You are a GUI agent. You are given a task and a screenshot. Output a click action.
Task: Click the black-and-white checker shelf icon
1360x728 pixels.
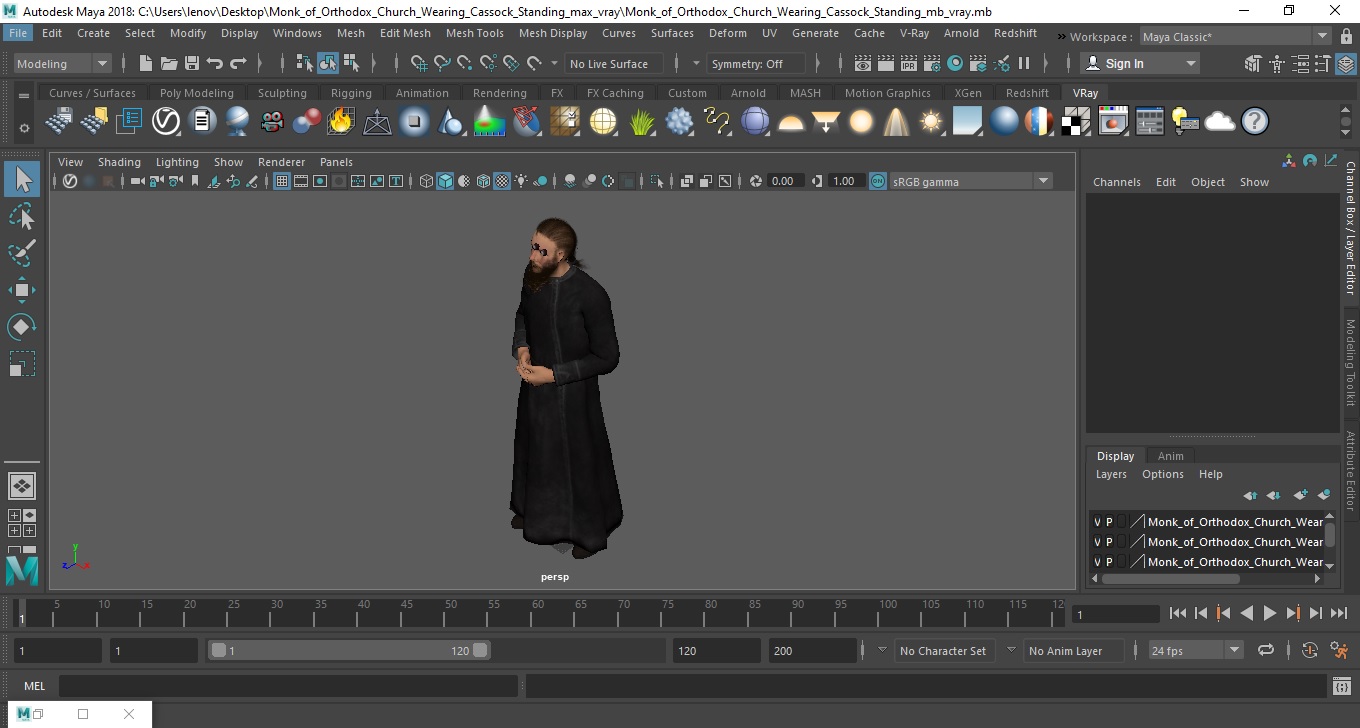tap(1076, 122)
